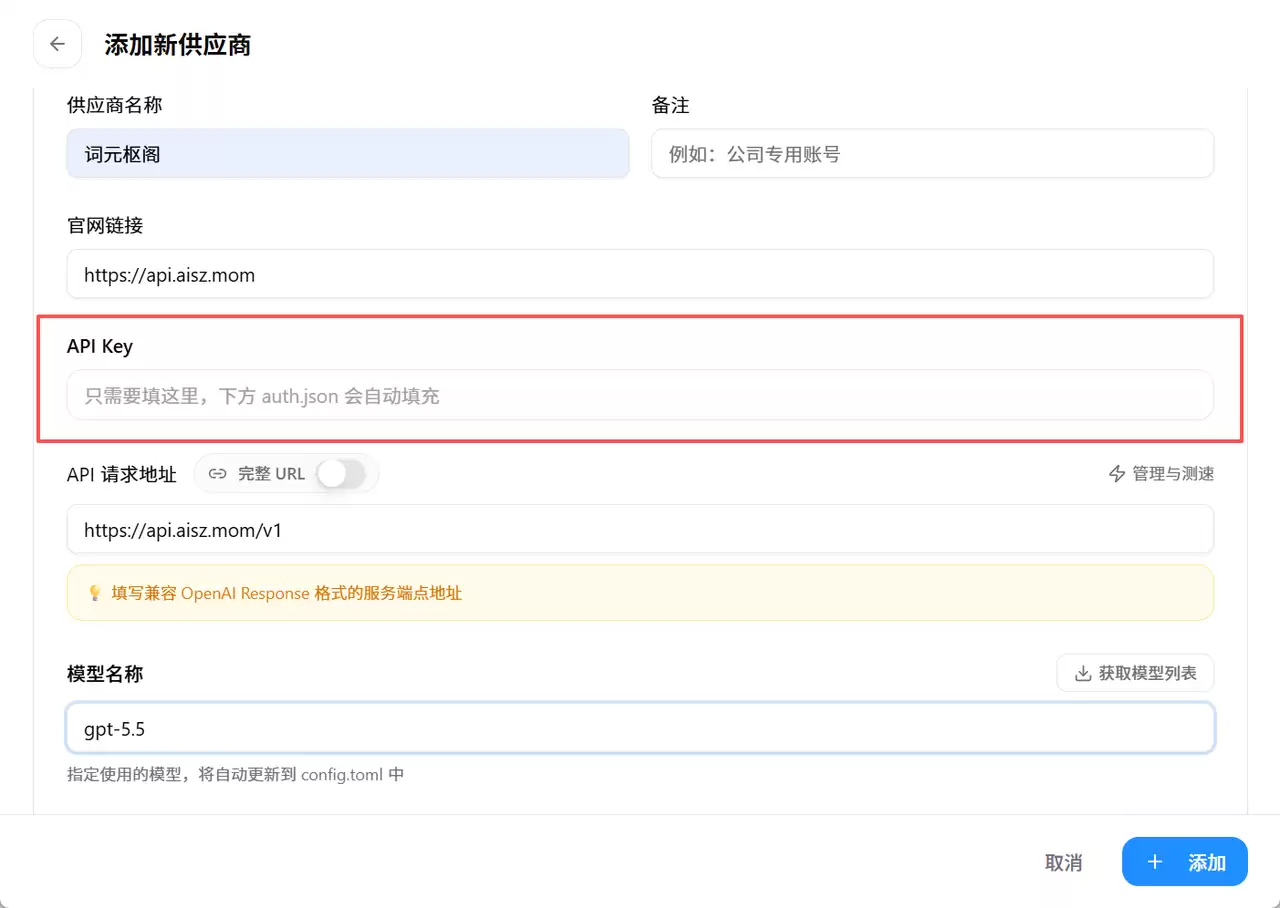This screenshot has width=1280, height=908.
Task: Click the API Key input field
Action: pyautogui.click(x=640, y=395)
